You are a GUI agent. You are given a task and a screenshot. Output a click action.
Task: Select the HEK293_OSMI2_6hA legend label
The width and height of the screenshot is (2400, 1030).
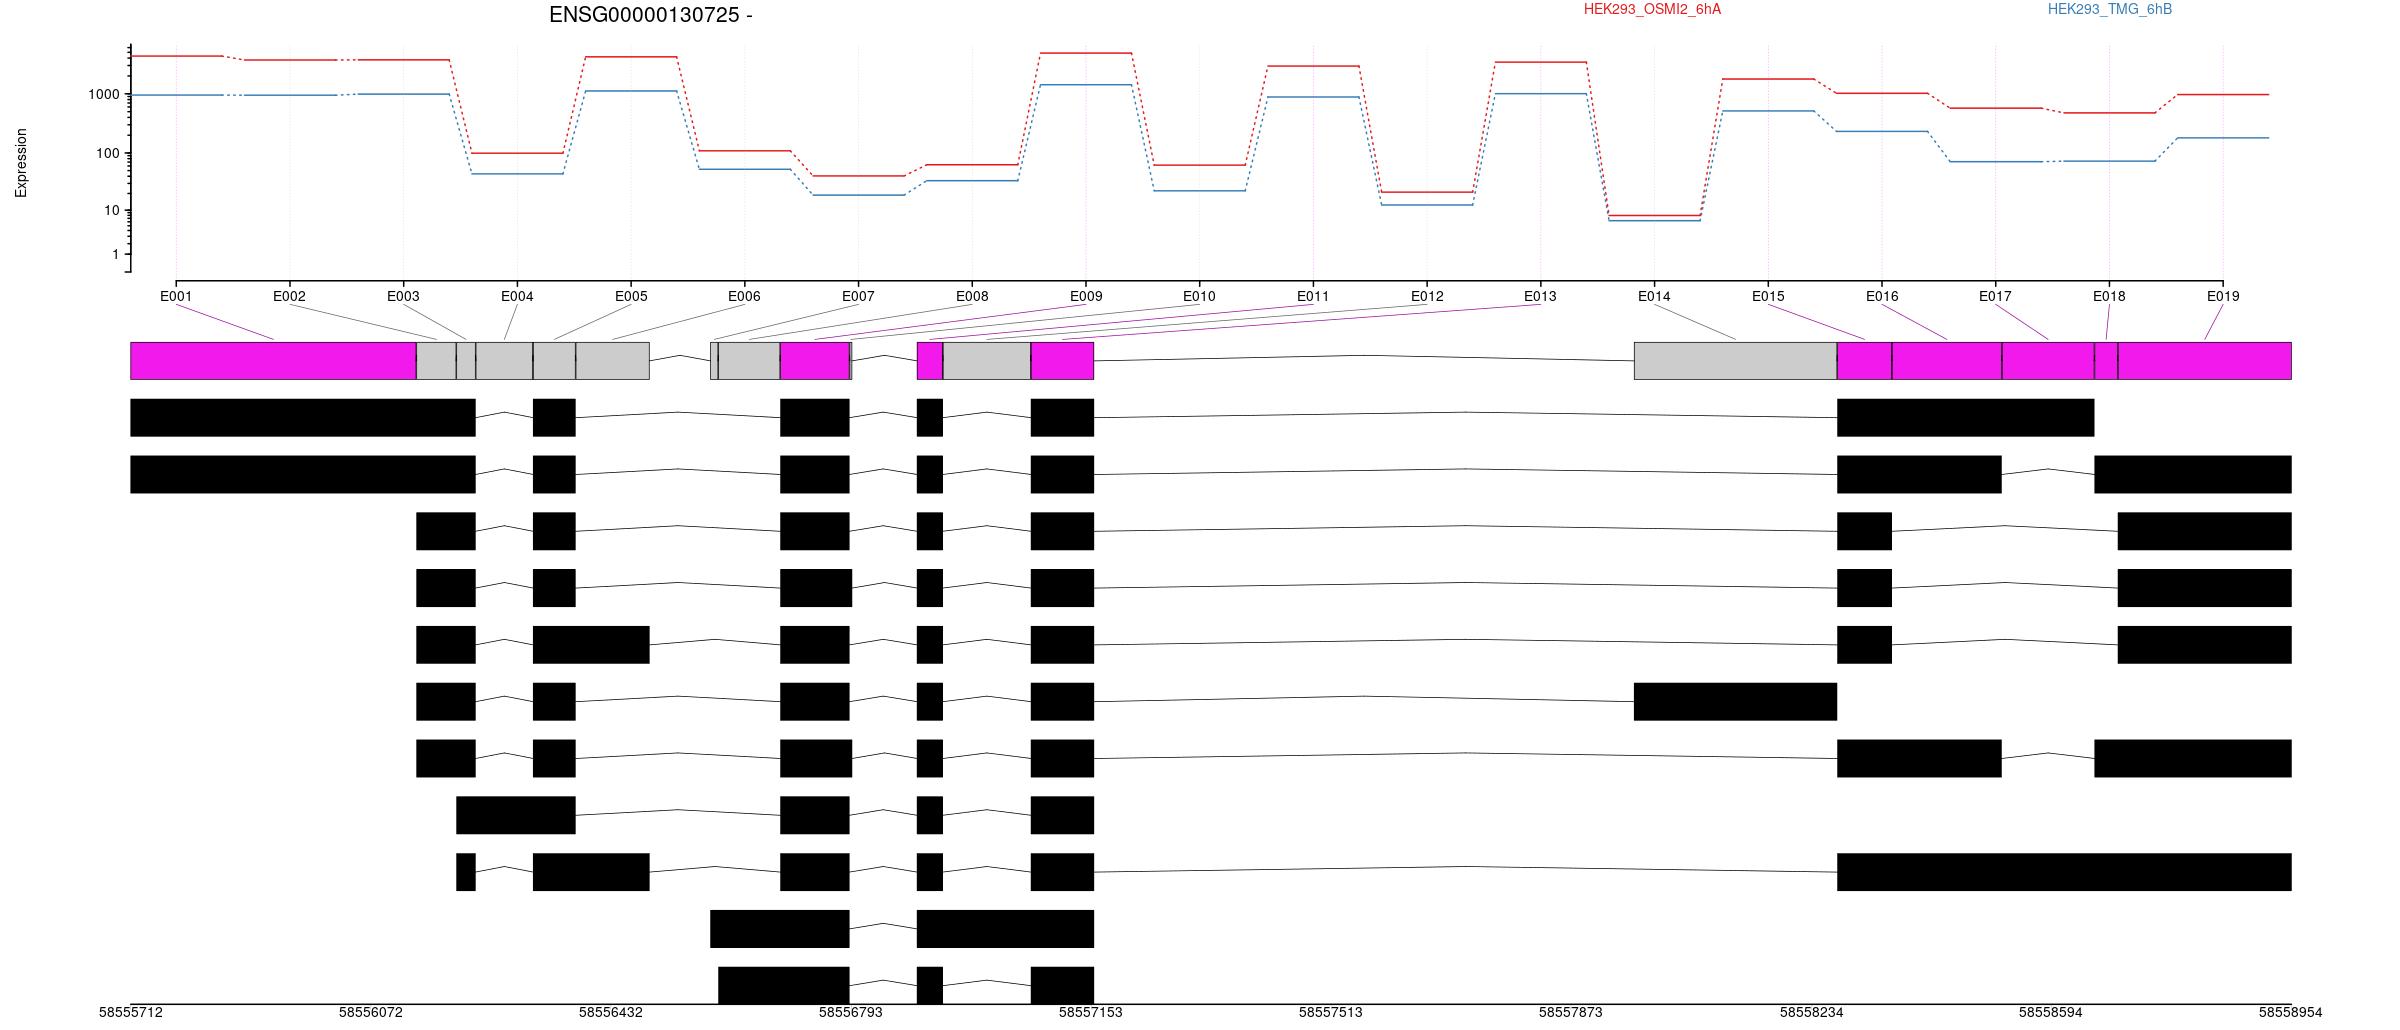(1652, 9)
